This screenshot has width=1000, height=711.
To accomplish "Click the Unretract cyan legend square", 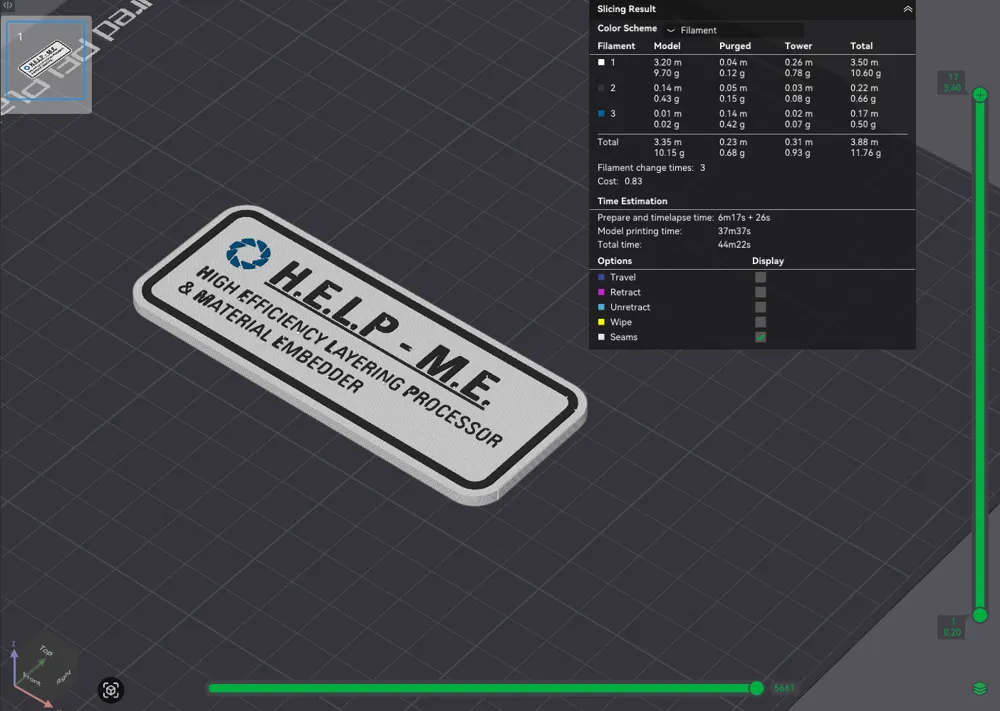I will (x=601, y=307).
